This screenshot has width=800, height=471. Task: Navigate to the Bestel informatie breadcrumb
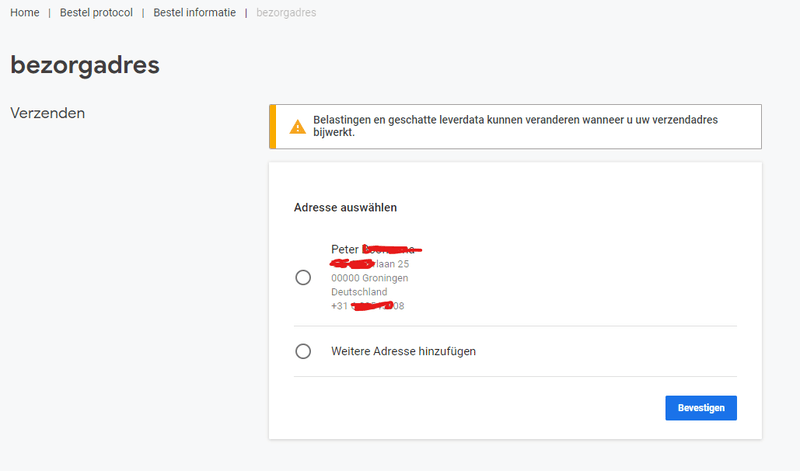195,13
